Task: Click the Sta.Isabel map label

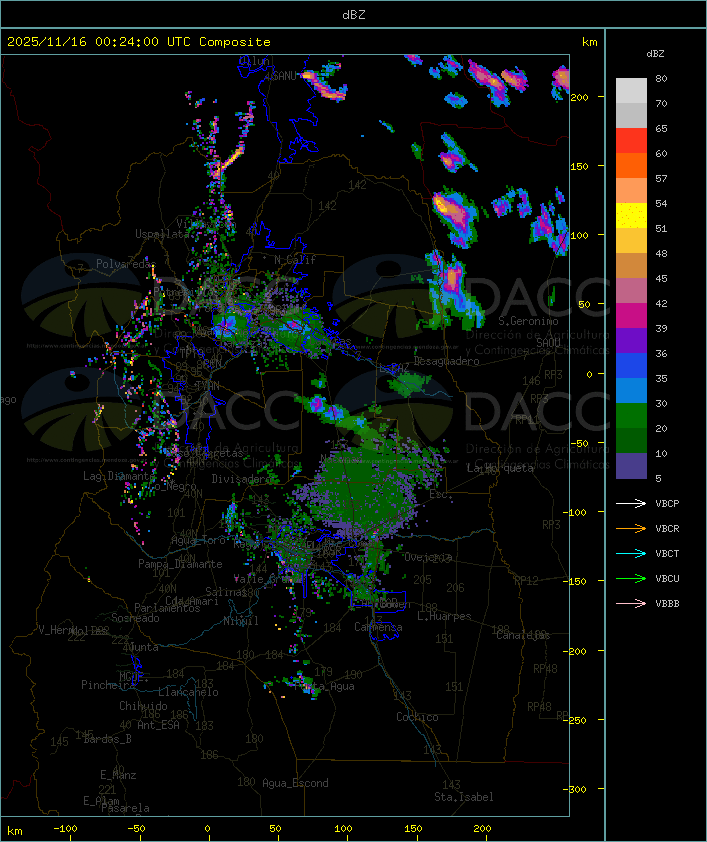Action: pyautogui.click(x=464, y=797)
